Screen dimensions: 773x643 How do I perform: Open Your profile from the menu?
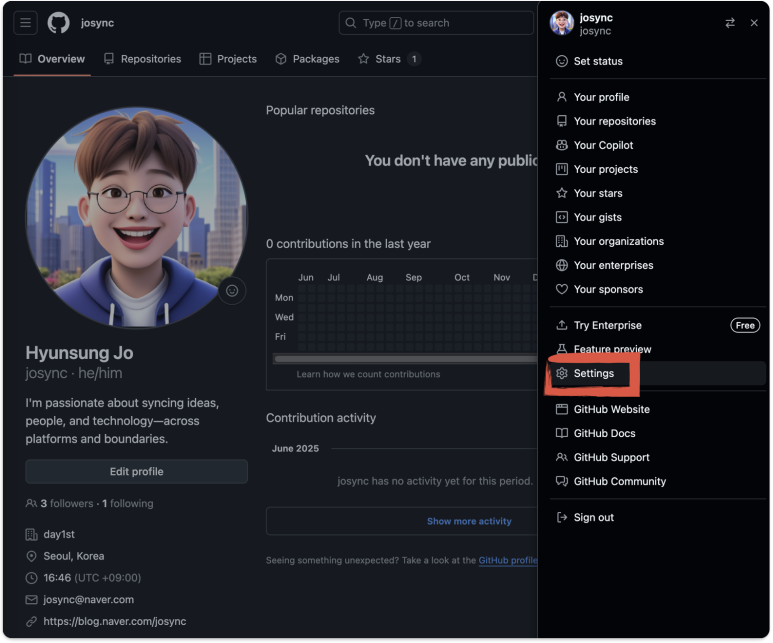tap(658, 97)
